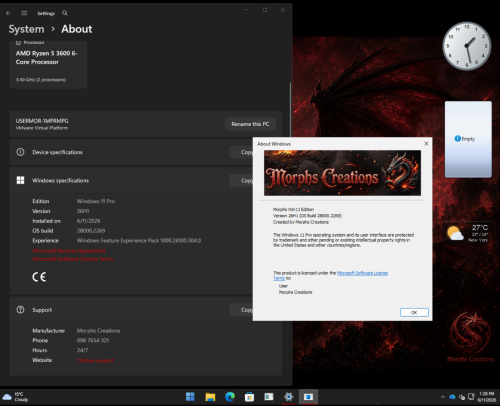Open Microsoft Edge from the taskbar

(230, 397)
